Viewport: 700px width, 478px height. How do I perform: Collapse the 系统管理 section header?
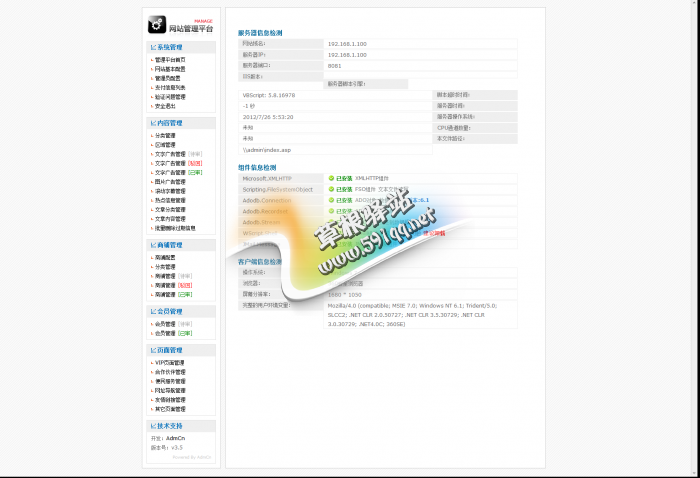181,47
